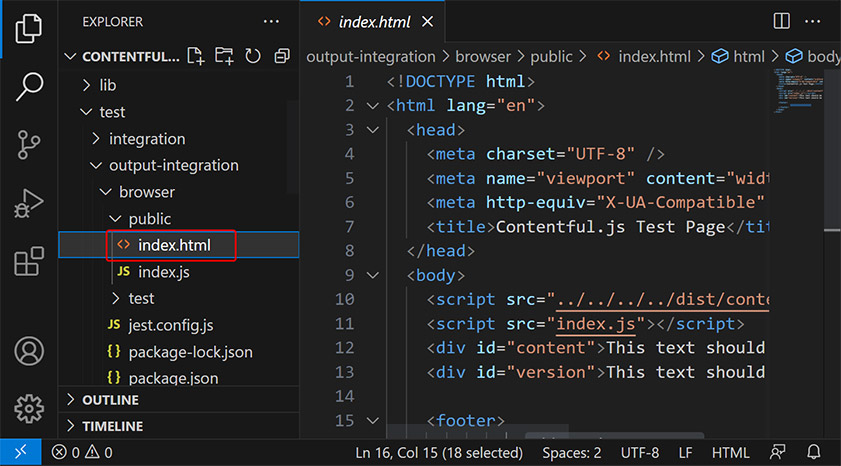The height and width of the screenshot is (466, 841).
Task: Collapse the output-integration folder
Action: point(96,166)
